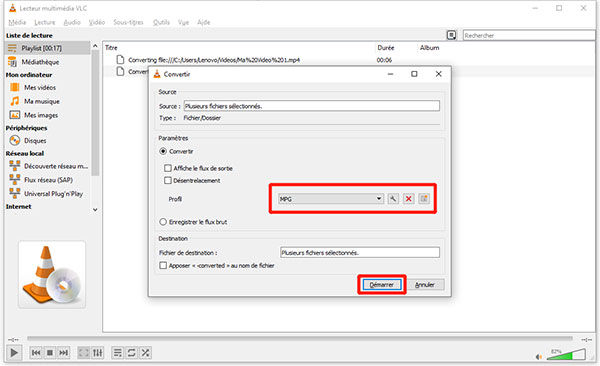Viewport: 600px width, 366px height.
Task: Open the Vidéo menu
Action: tap(97, 22)
